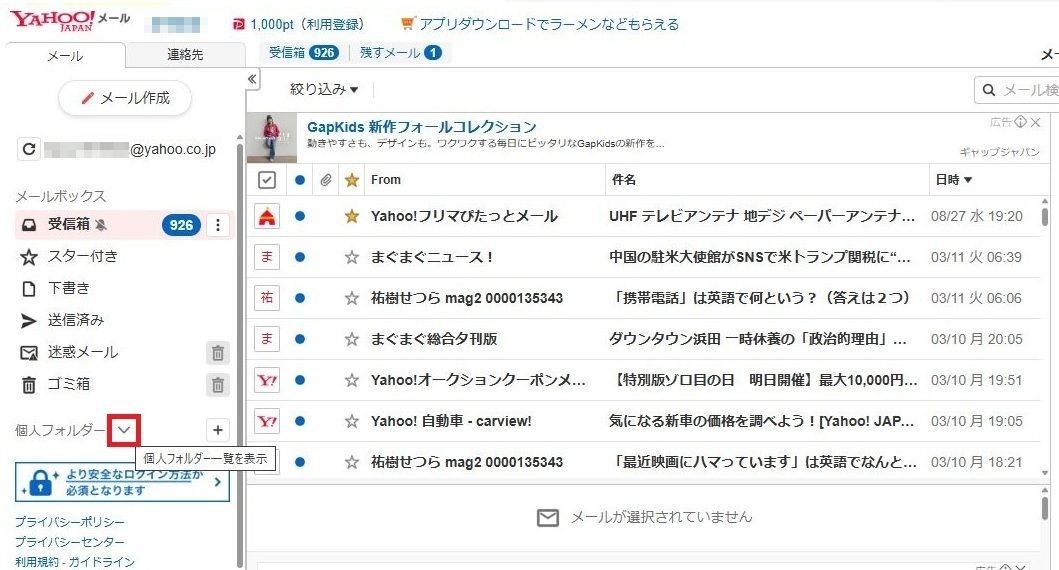Star the まぐまぐニュース！ email
This screenshot has width=1059, height=570.
[x=351, y=257]
